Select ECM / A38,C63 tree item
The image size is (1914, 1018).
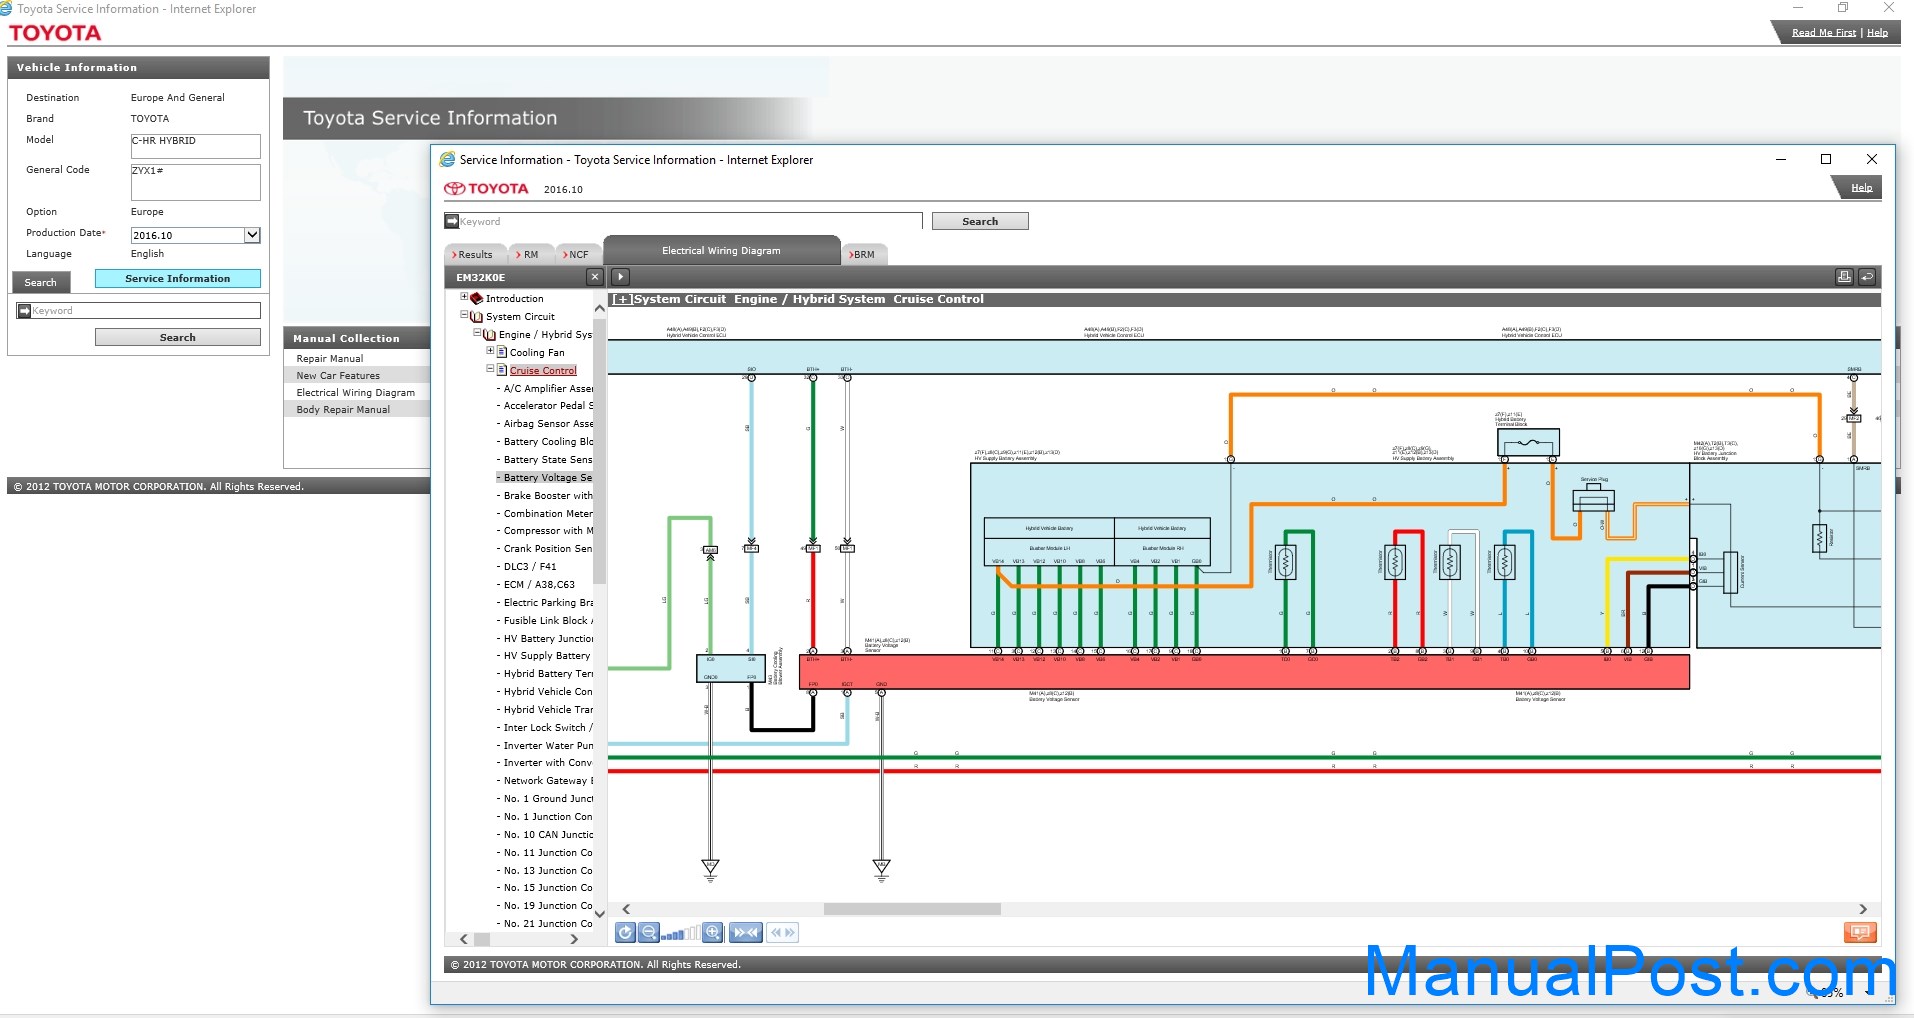tap(539, 584)
